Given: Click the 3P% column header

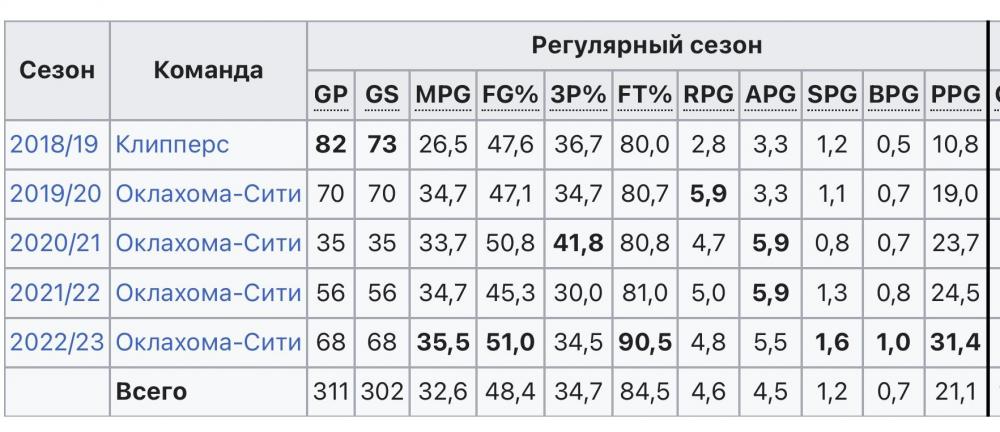Looking at the screenshot, I should pos(577,95).
